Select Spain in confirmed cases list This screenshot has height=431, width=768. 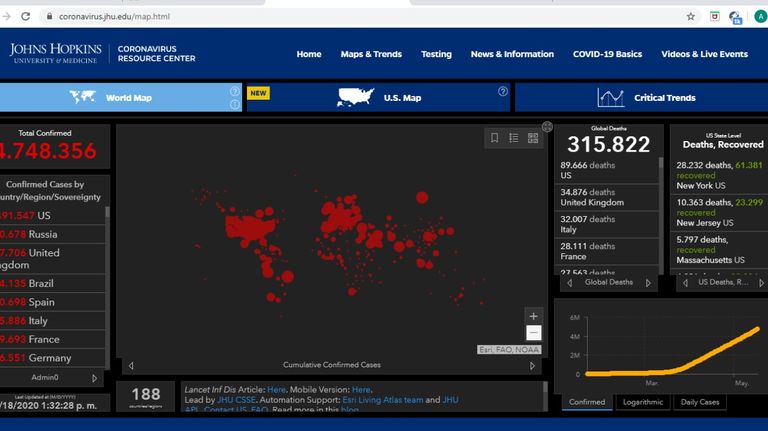tap(52, 302)
